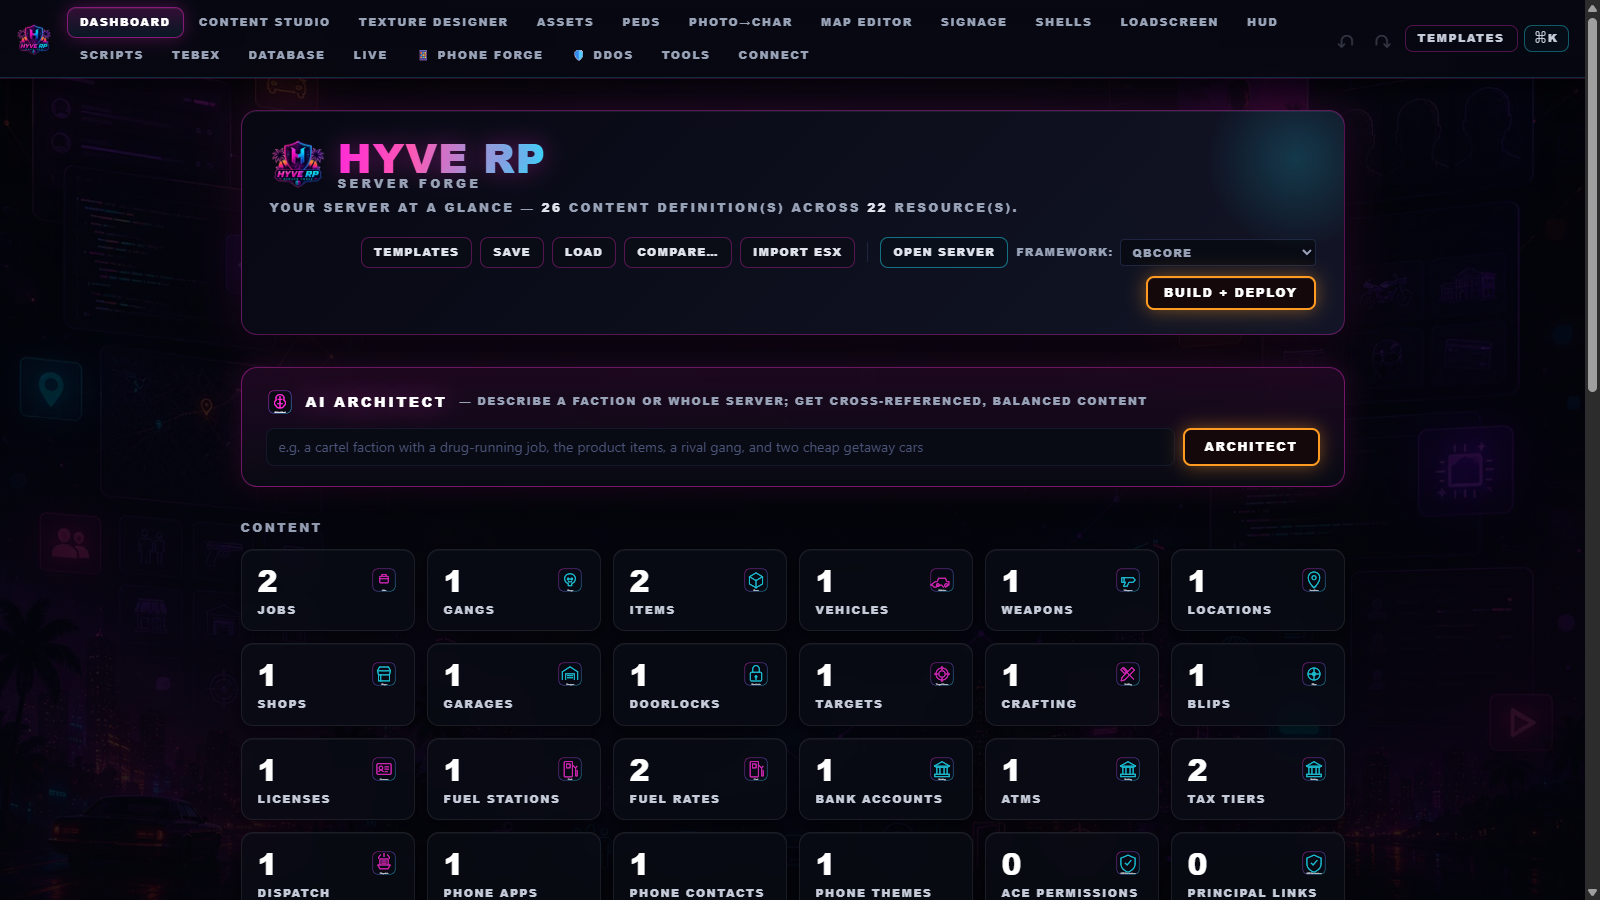Open the Connect tab
The width and height of the screenshot is (1600, 900).
773,55
